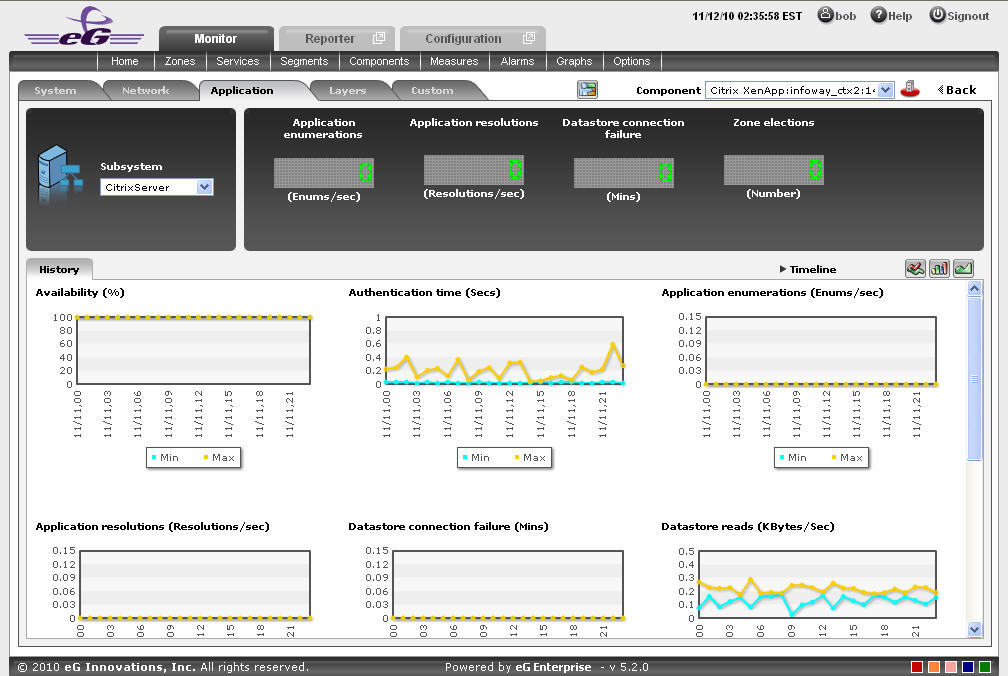
Task: Open the Services menu
Action: pyautogui.click(x=238, y=61)
